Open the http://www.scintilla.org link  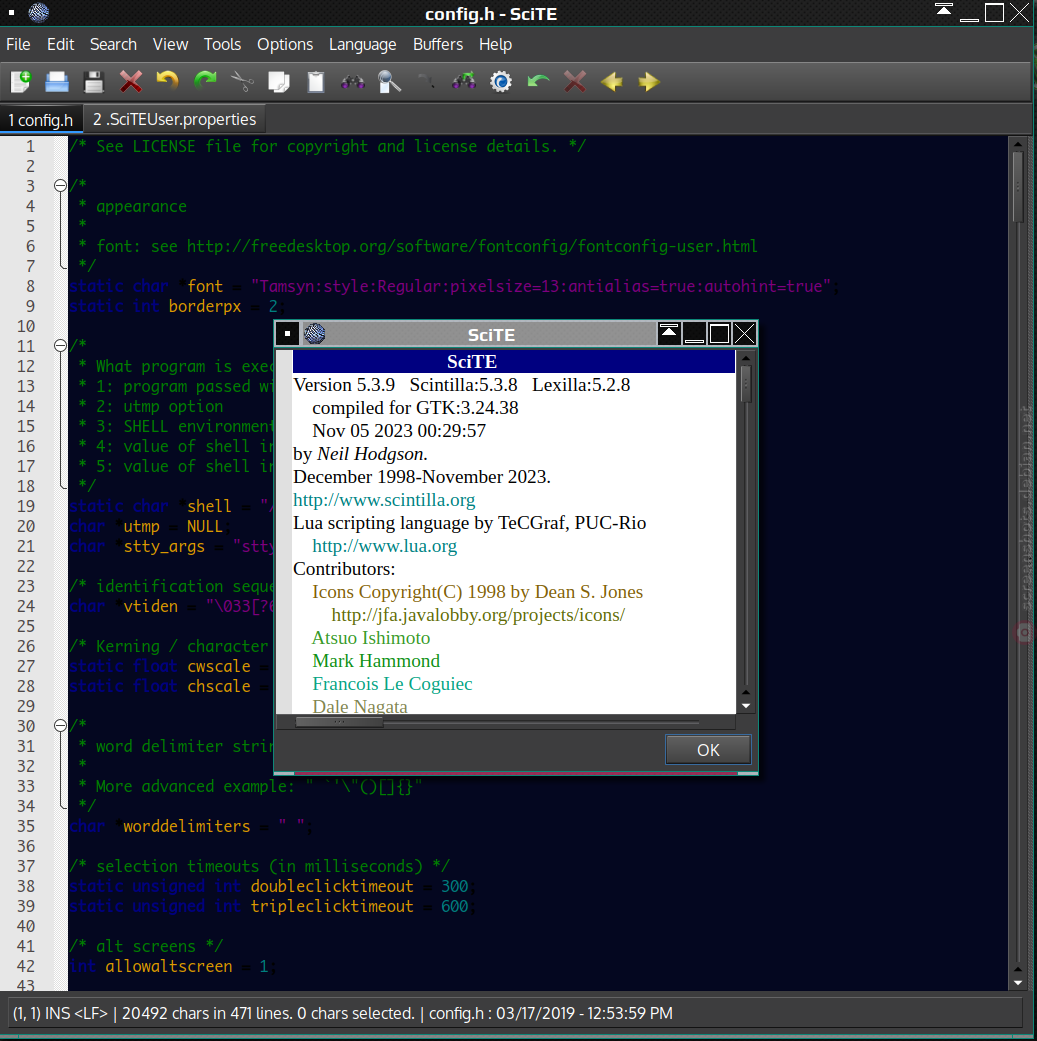coord(384,500)
